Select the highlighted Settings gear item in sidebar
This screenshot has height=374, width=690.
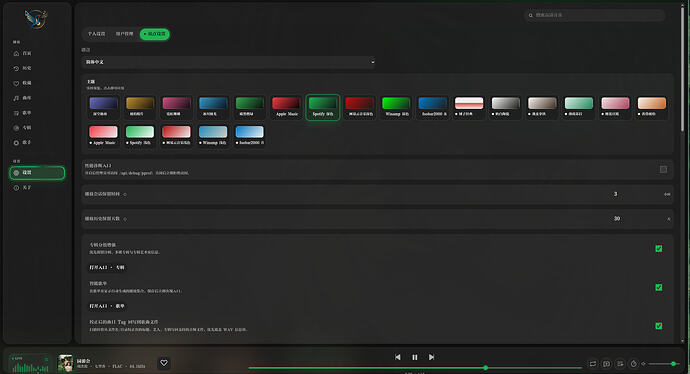click(37, 173)
